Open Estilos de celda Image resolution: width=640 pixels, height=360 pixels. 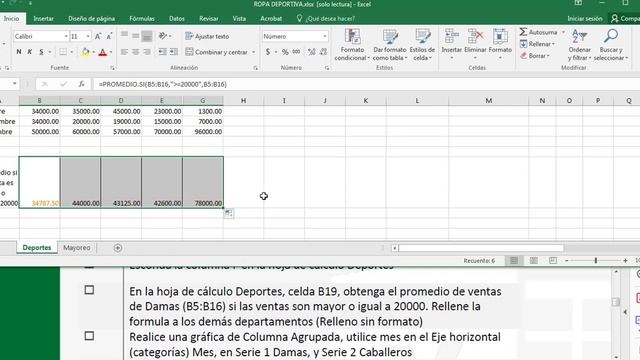(422, 45)
